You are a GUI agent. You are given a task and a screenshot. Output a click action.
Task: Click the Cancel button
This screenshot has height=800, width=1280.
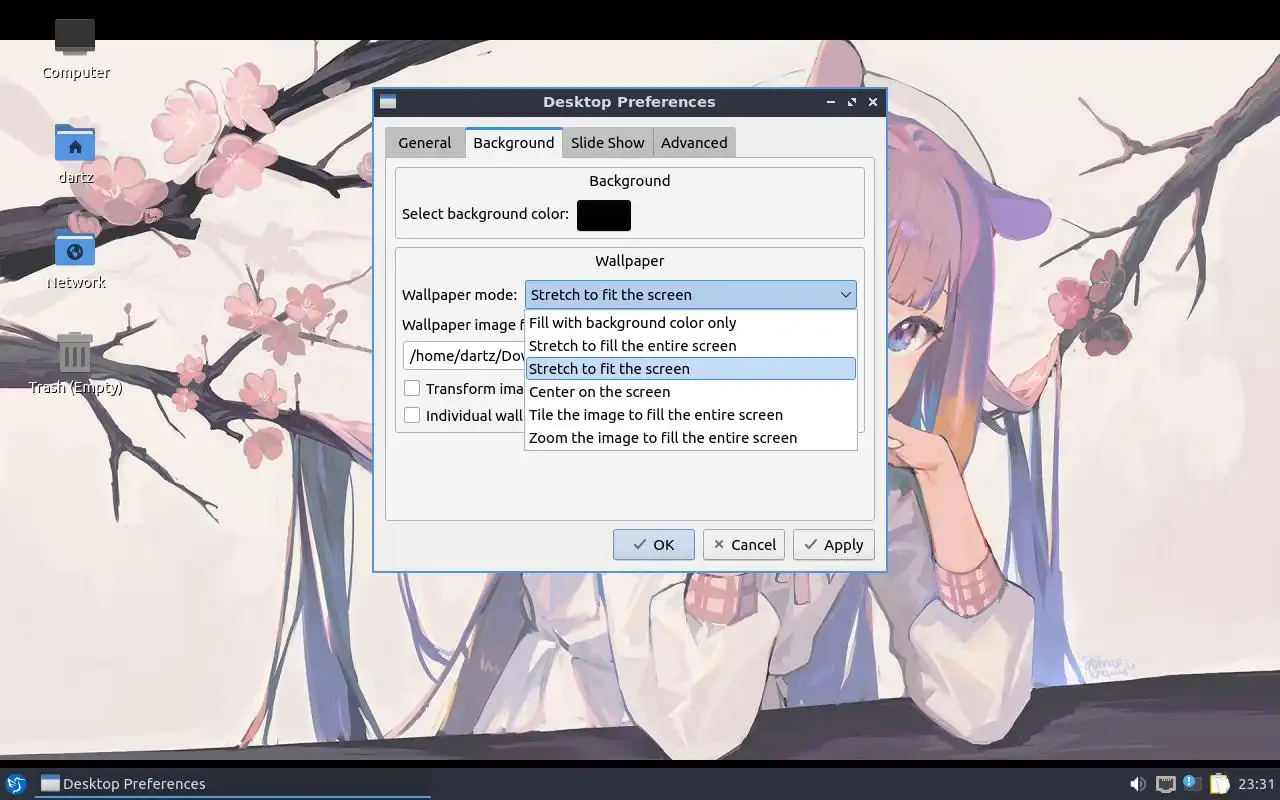[x=744, y=545]
